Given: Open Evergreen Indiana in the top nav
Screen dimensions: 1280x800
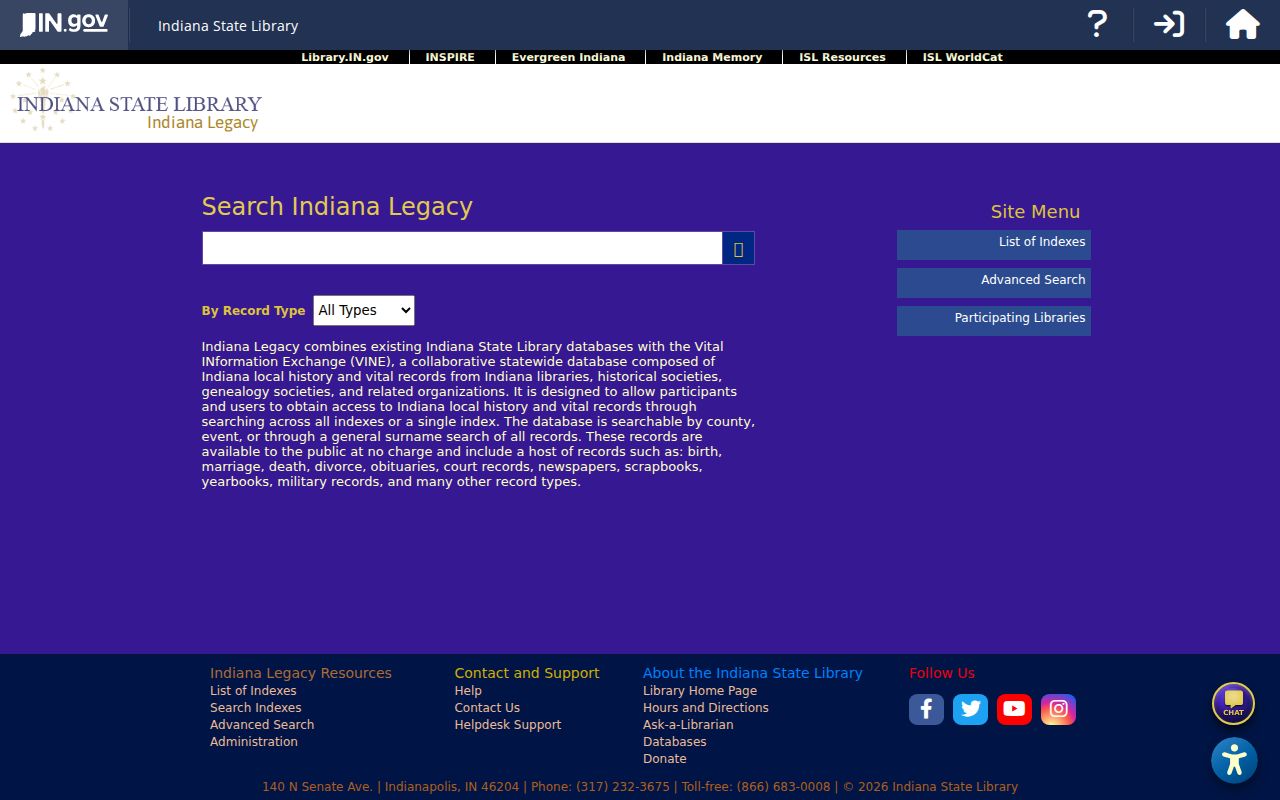Looking at the screenshot, I should (568, 57).
